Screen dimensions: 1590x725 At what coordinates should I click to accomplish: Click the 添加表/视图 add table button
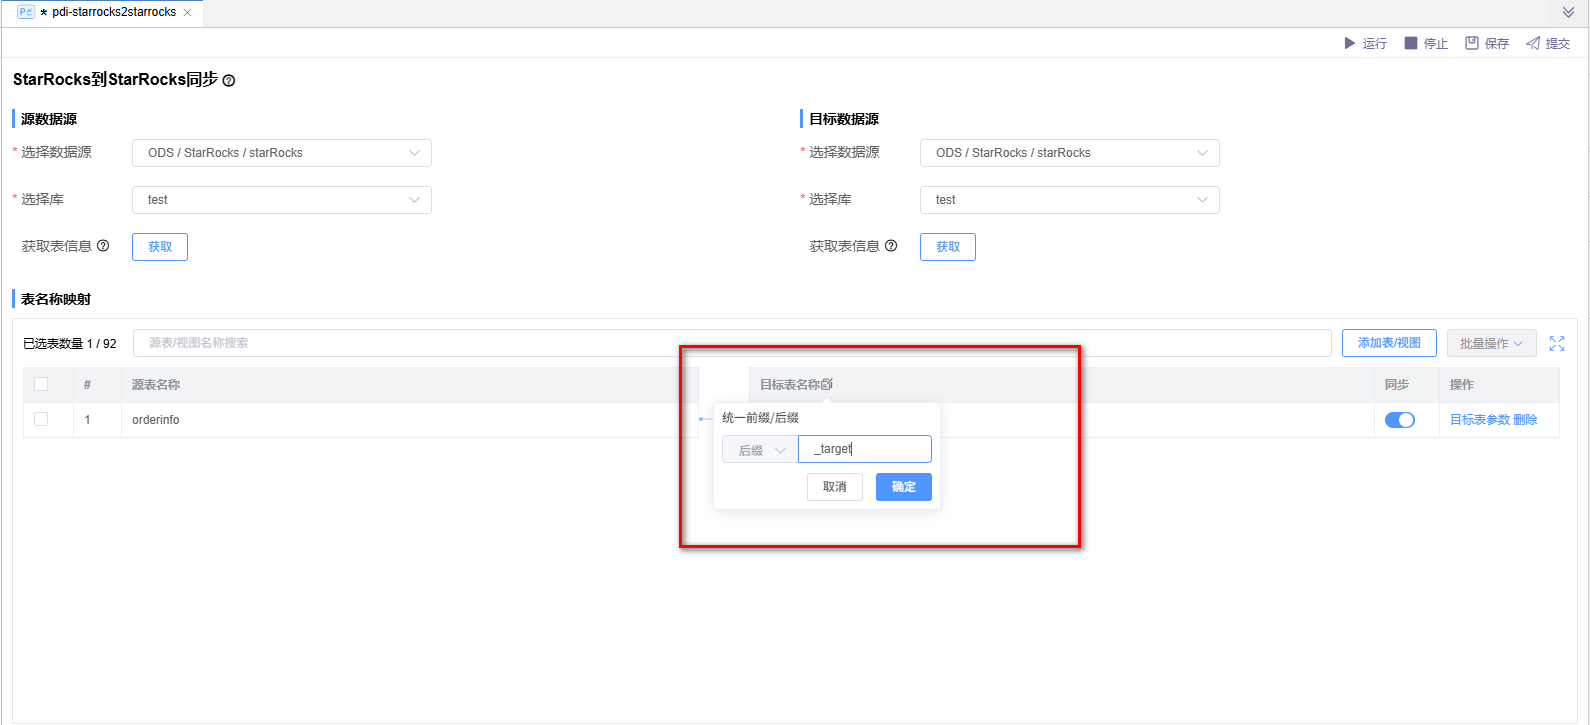click(1389, 343)
